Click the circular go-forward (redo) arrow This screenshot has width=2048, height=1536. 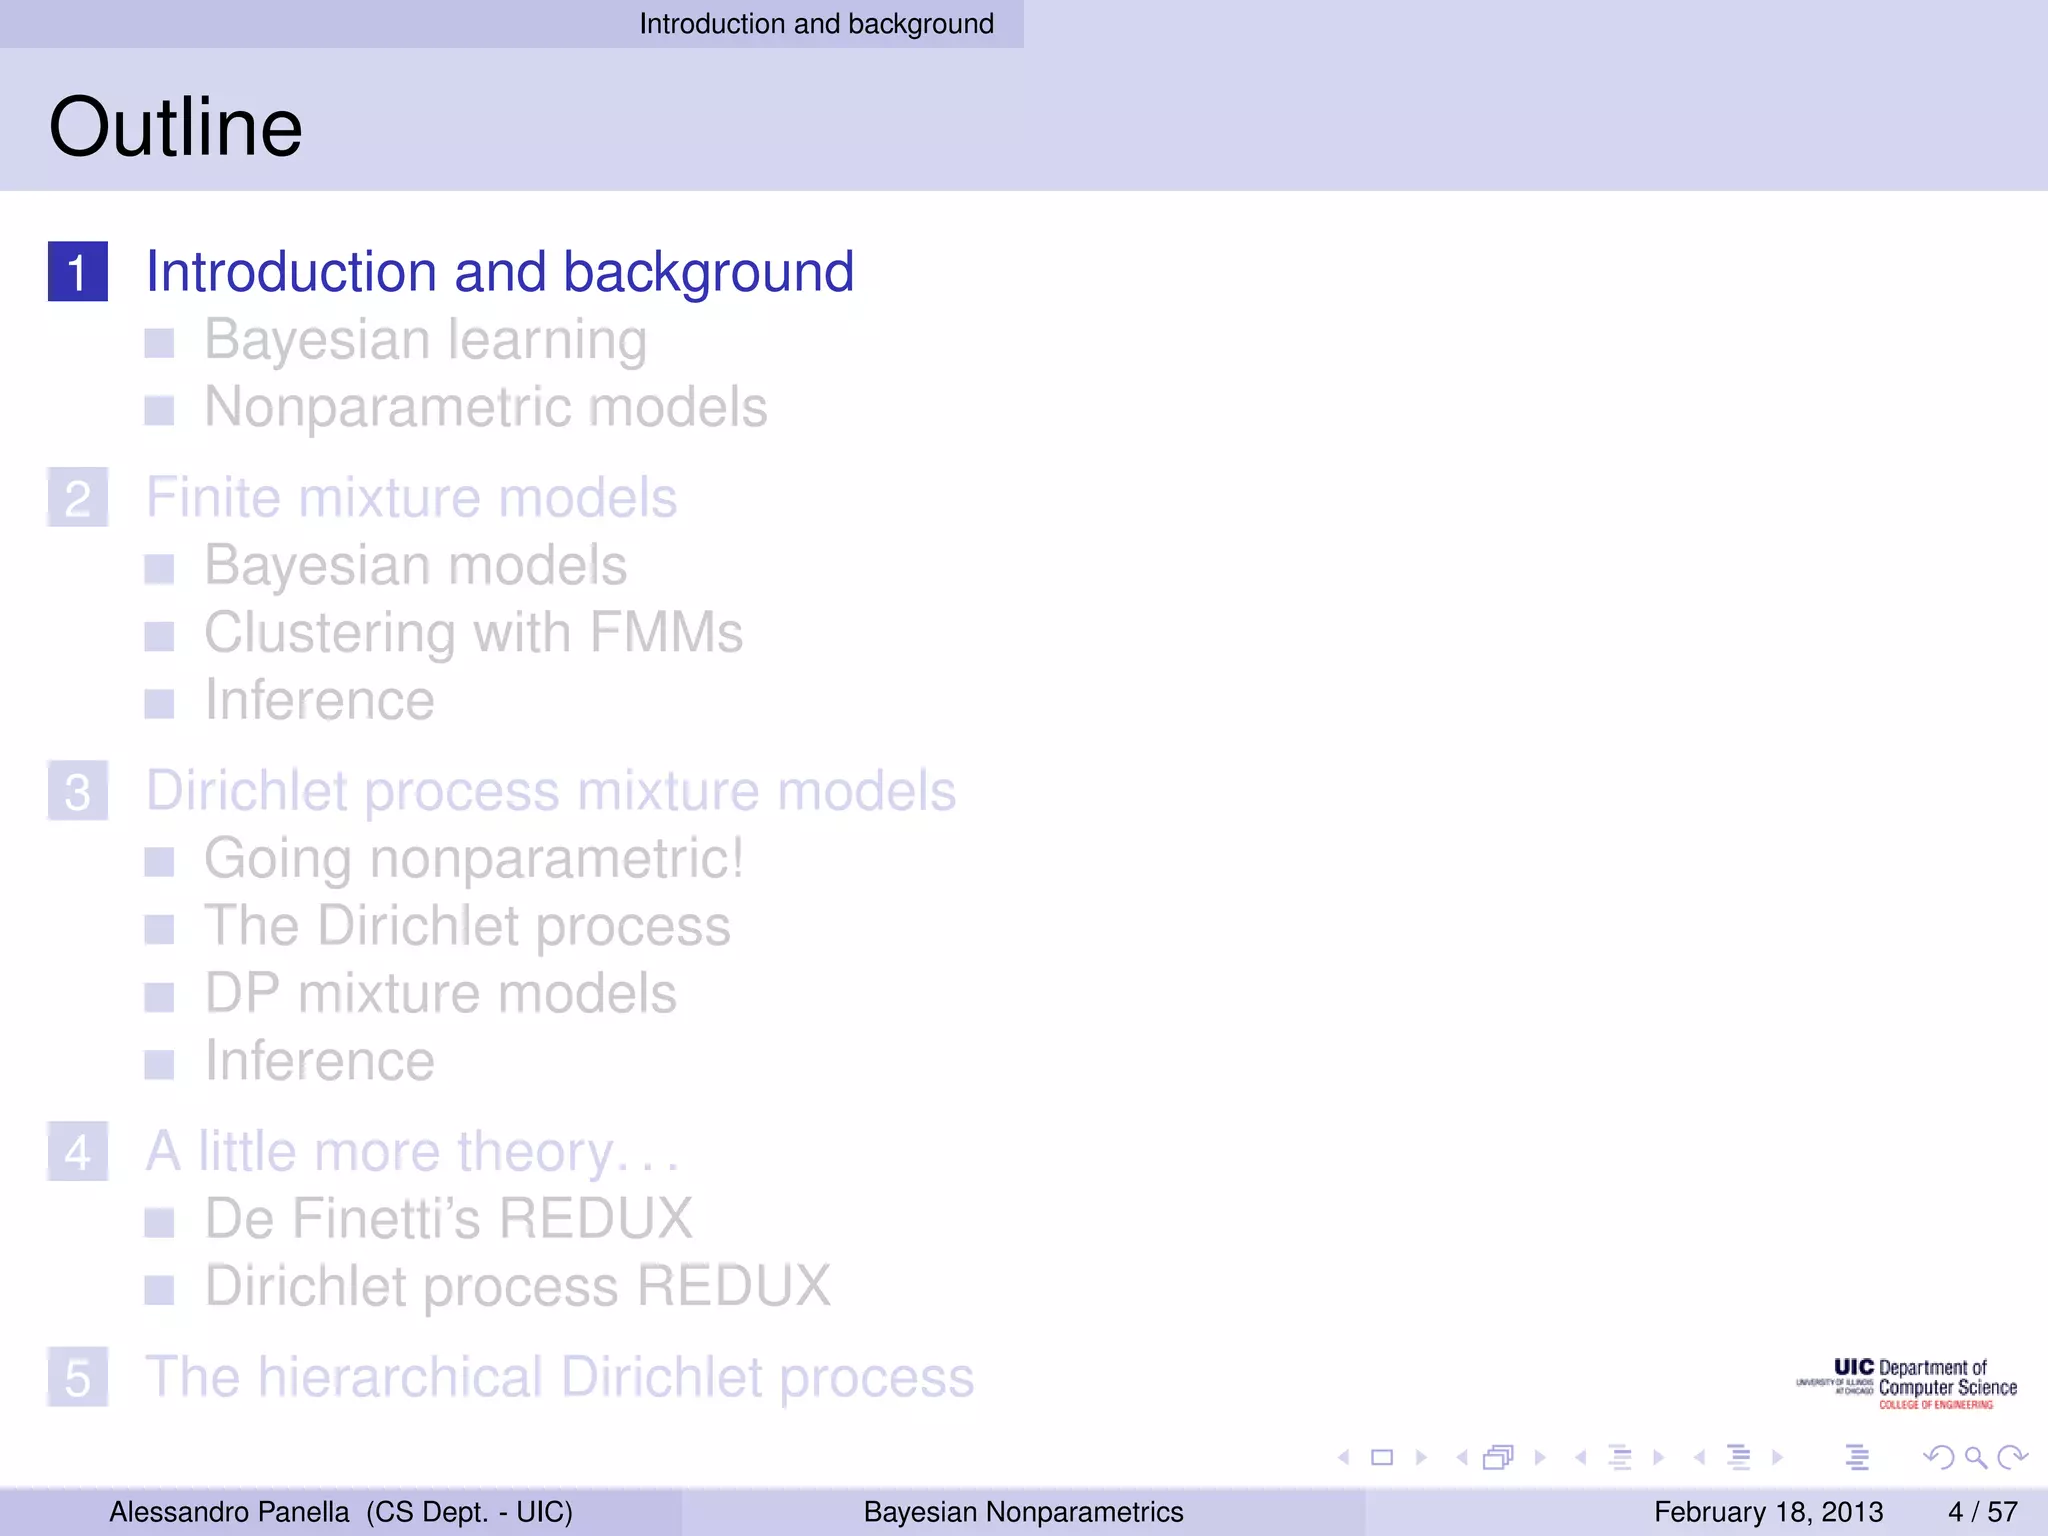click(2011, 1457)
